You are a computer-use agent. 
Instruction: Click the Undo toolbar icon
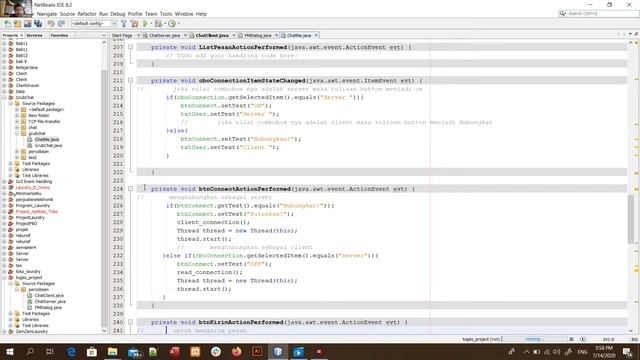coord(51,24)
